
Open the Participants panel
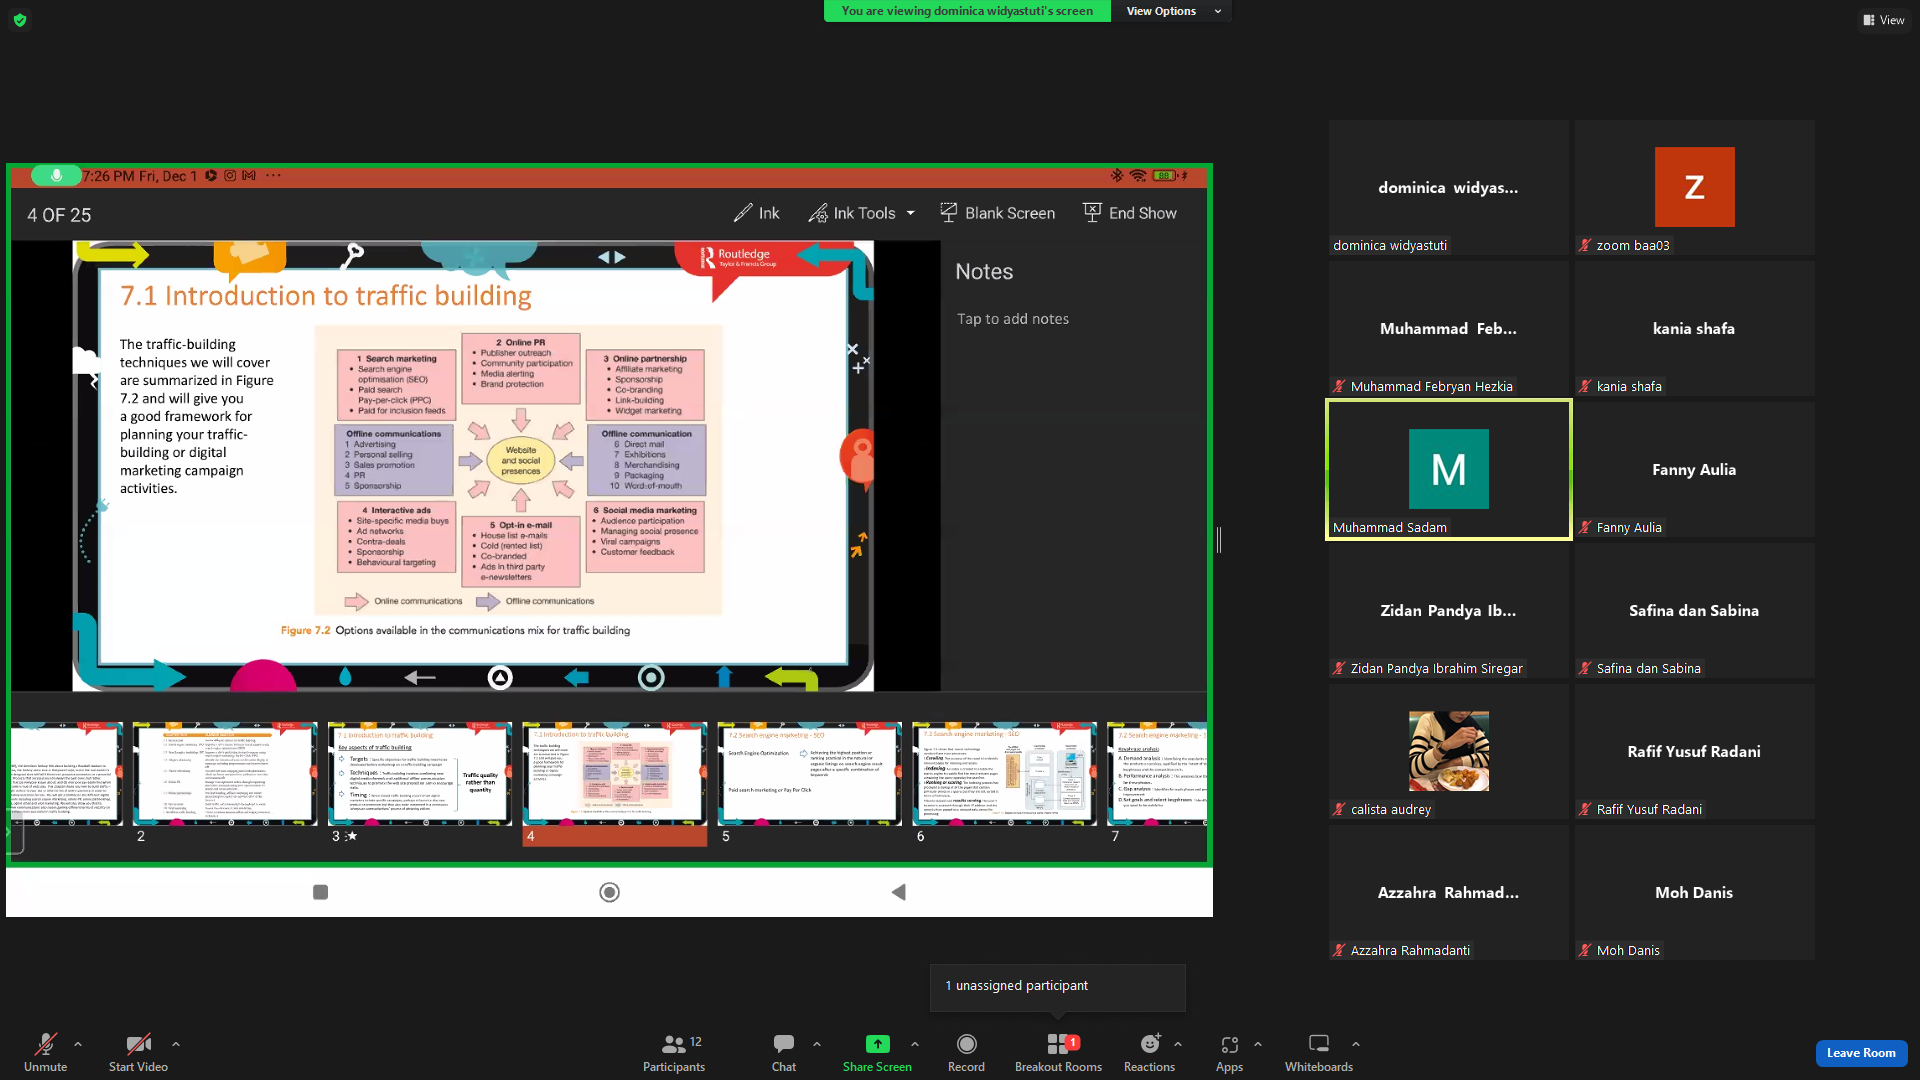coord(674,1052)
